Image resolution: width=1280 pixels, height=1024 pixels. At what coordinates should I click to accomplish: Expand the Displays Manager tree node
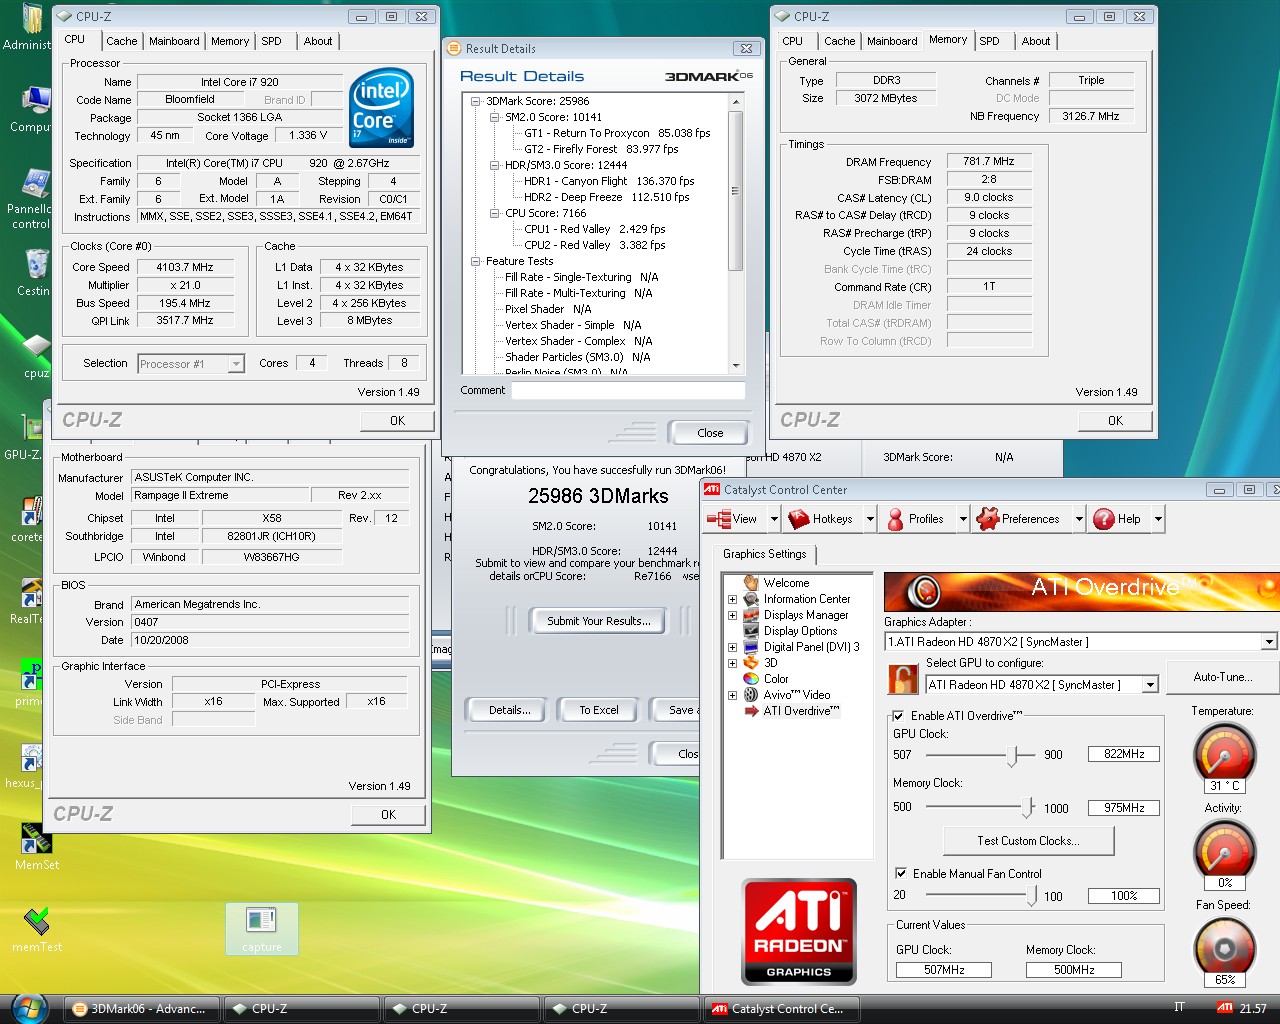[732, 615]
